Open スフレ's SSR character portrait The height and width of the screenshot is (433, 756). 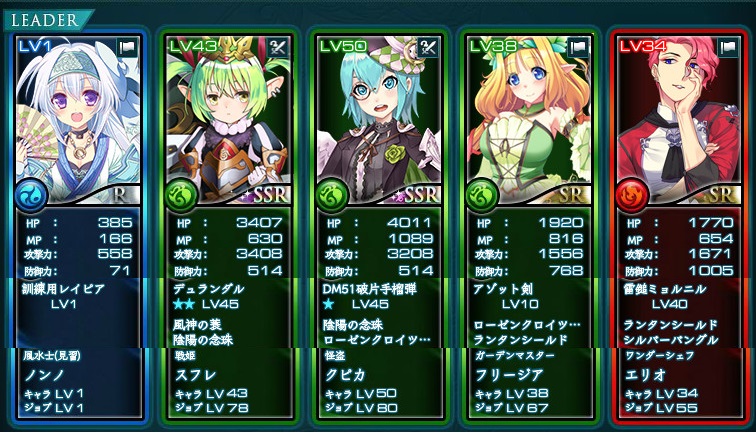[230, 120]
